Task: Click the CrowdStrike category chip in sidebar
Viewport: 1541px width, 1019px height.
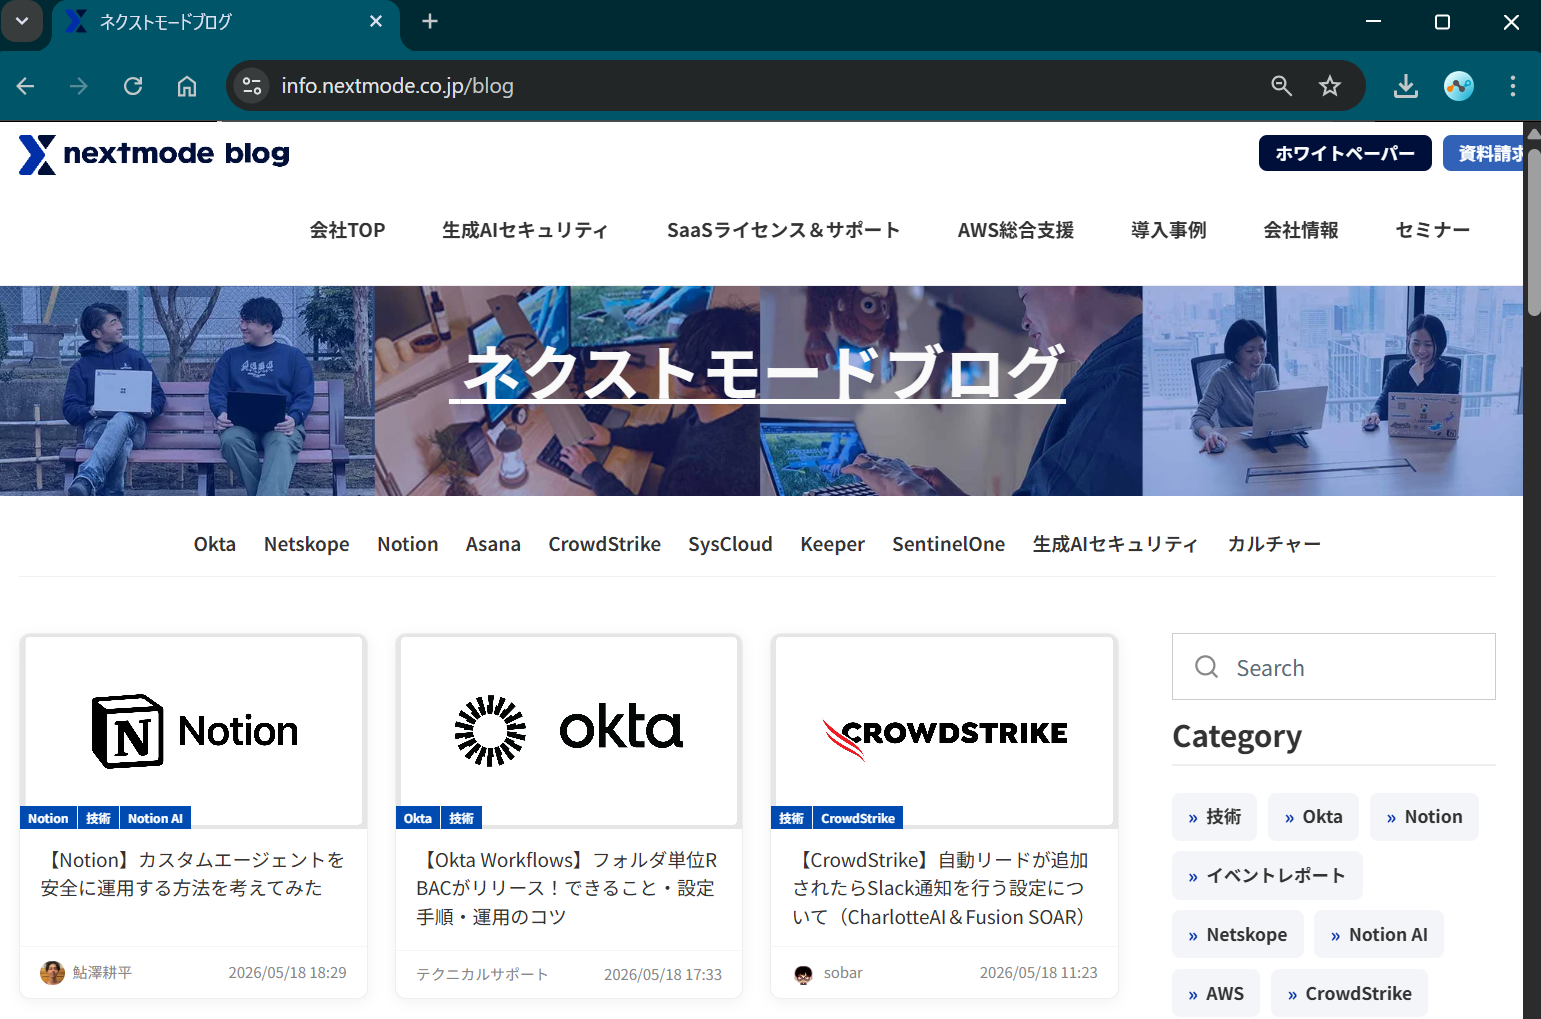Action: pyautogui.click(x=1349, y=994)
